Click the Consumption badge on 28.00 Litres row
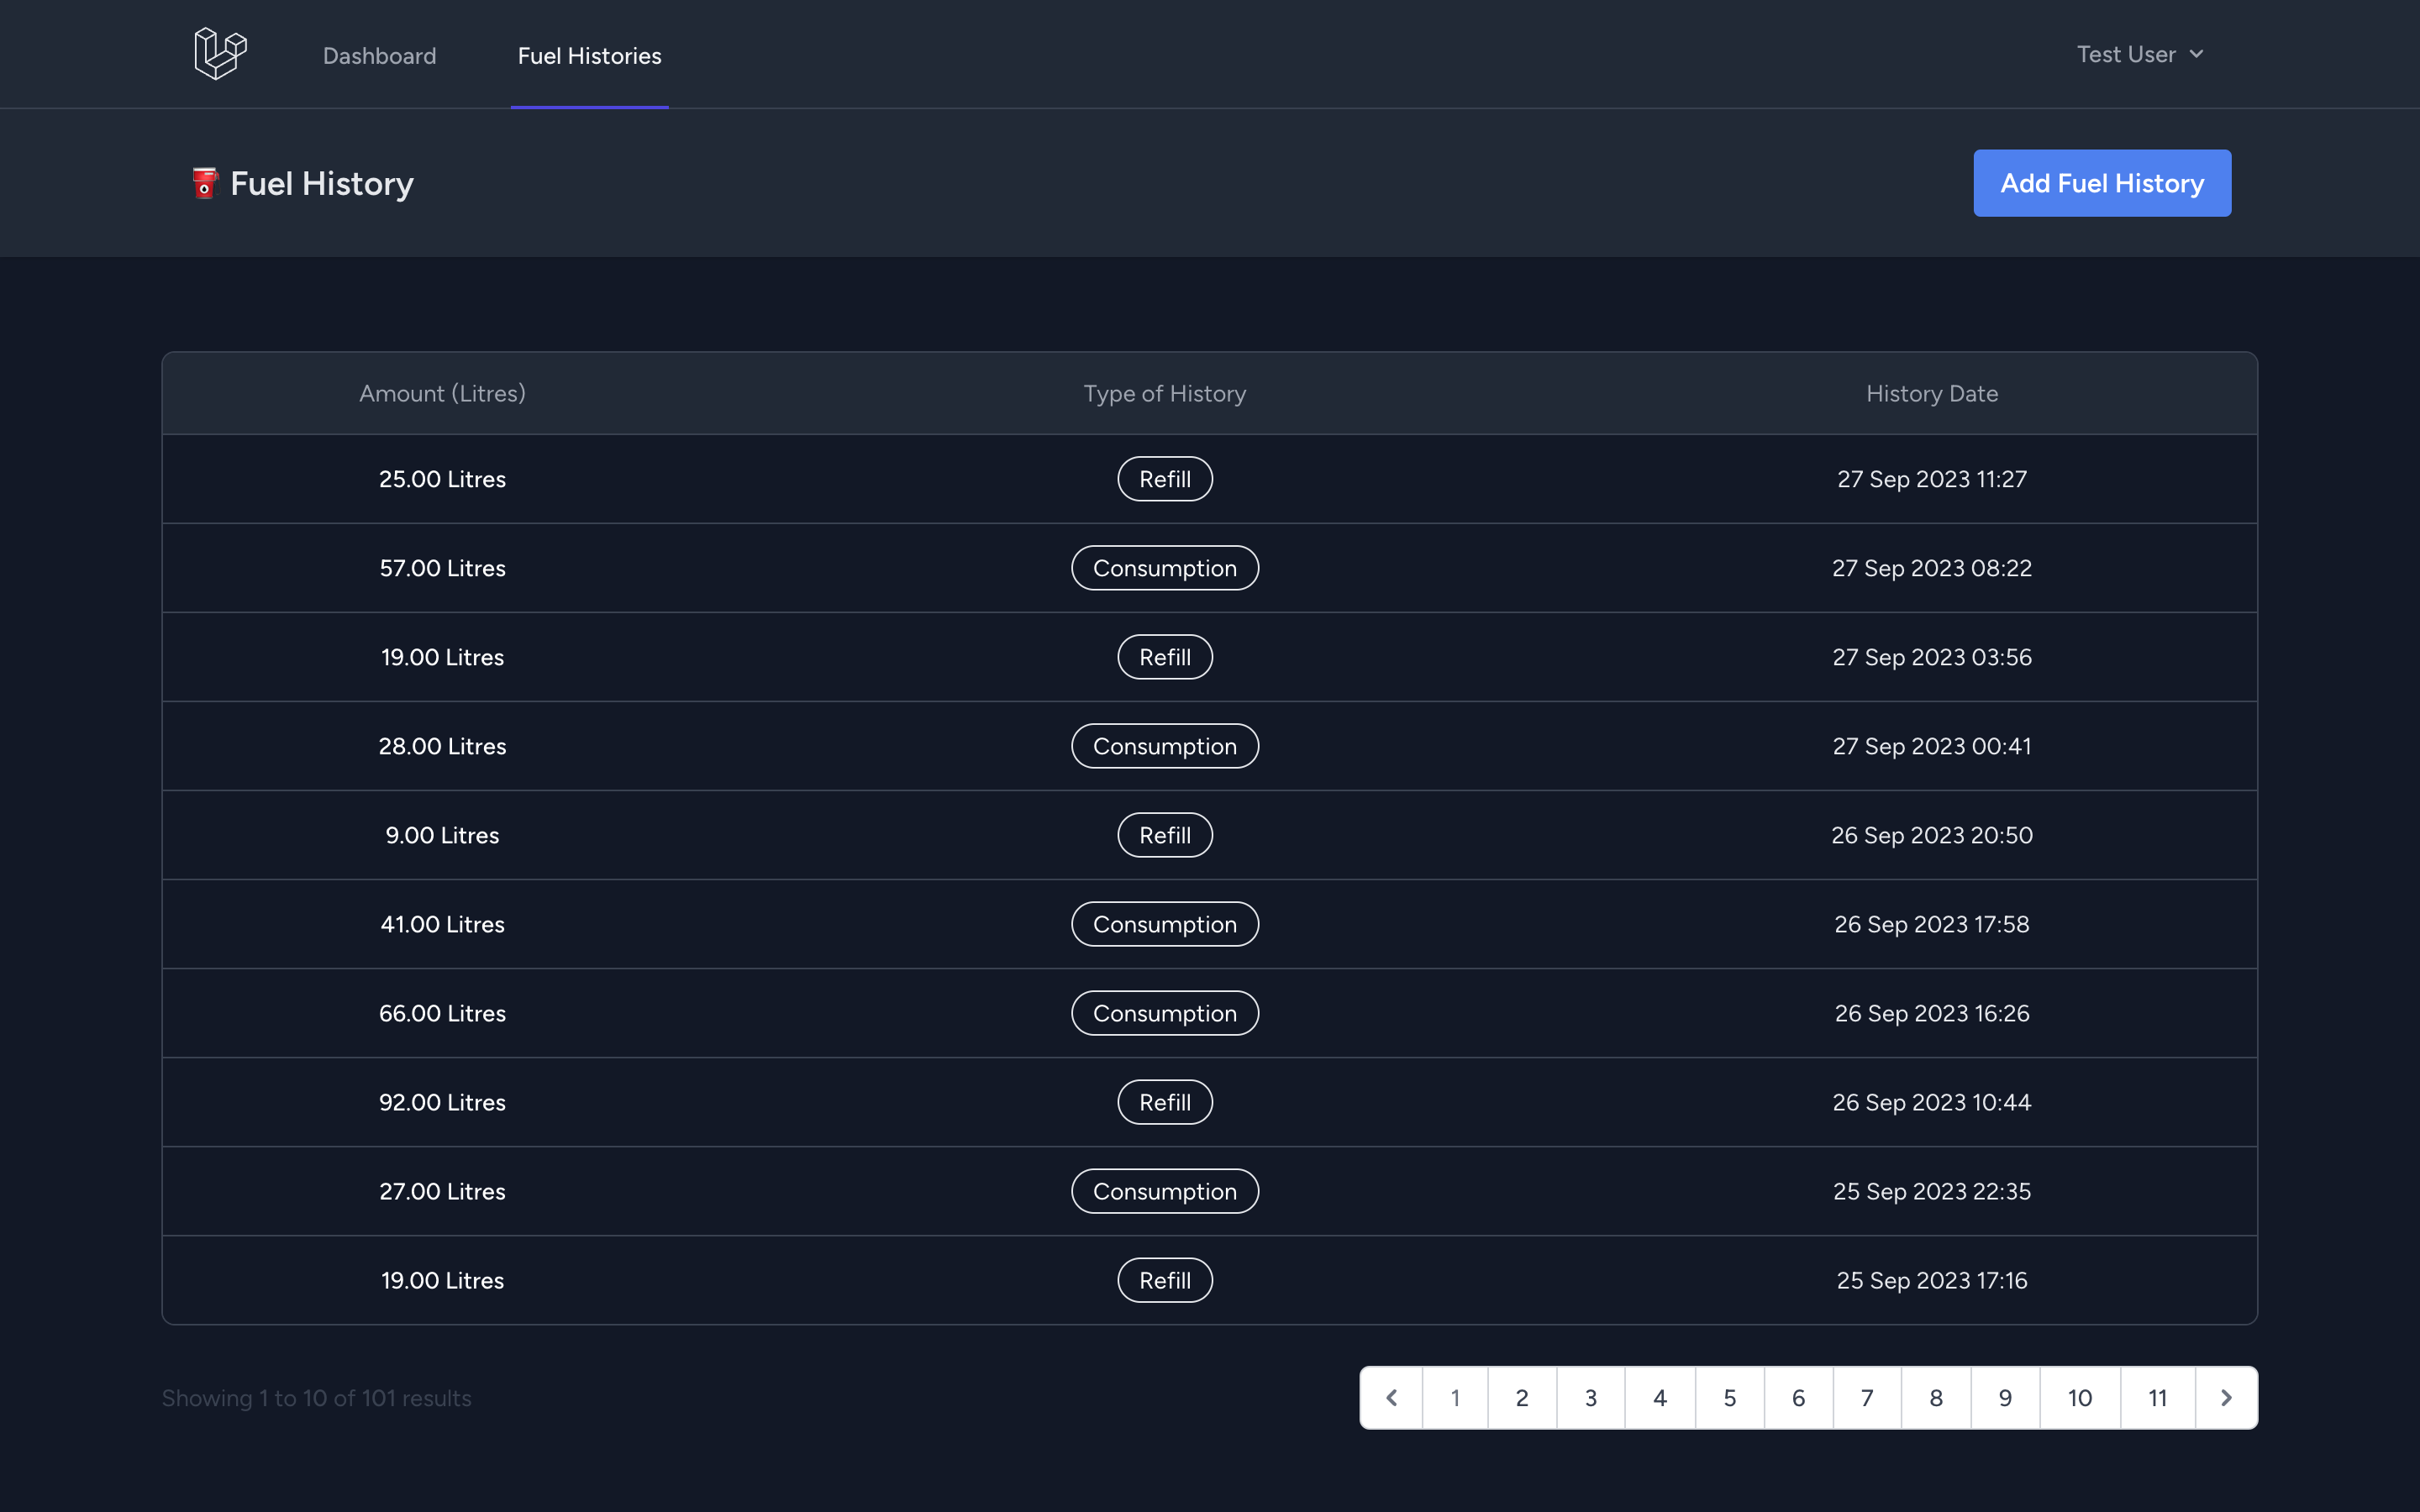 [x=1164, y=746]
